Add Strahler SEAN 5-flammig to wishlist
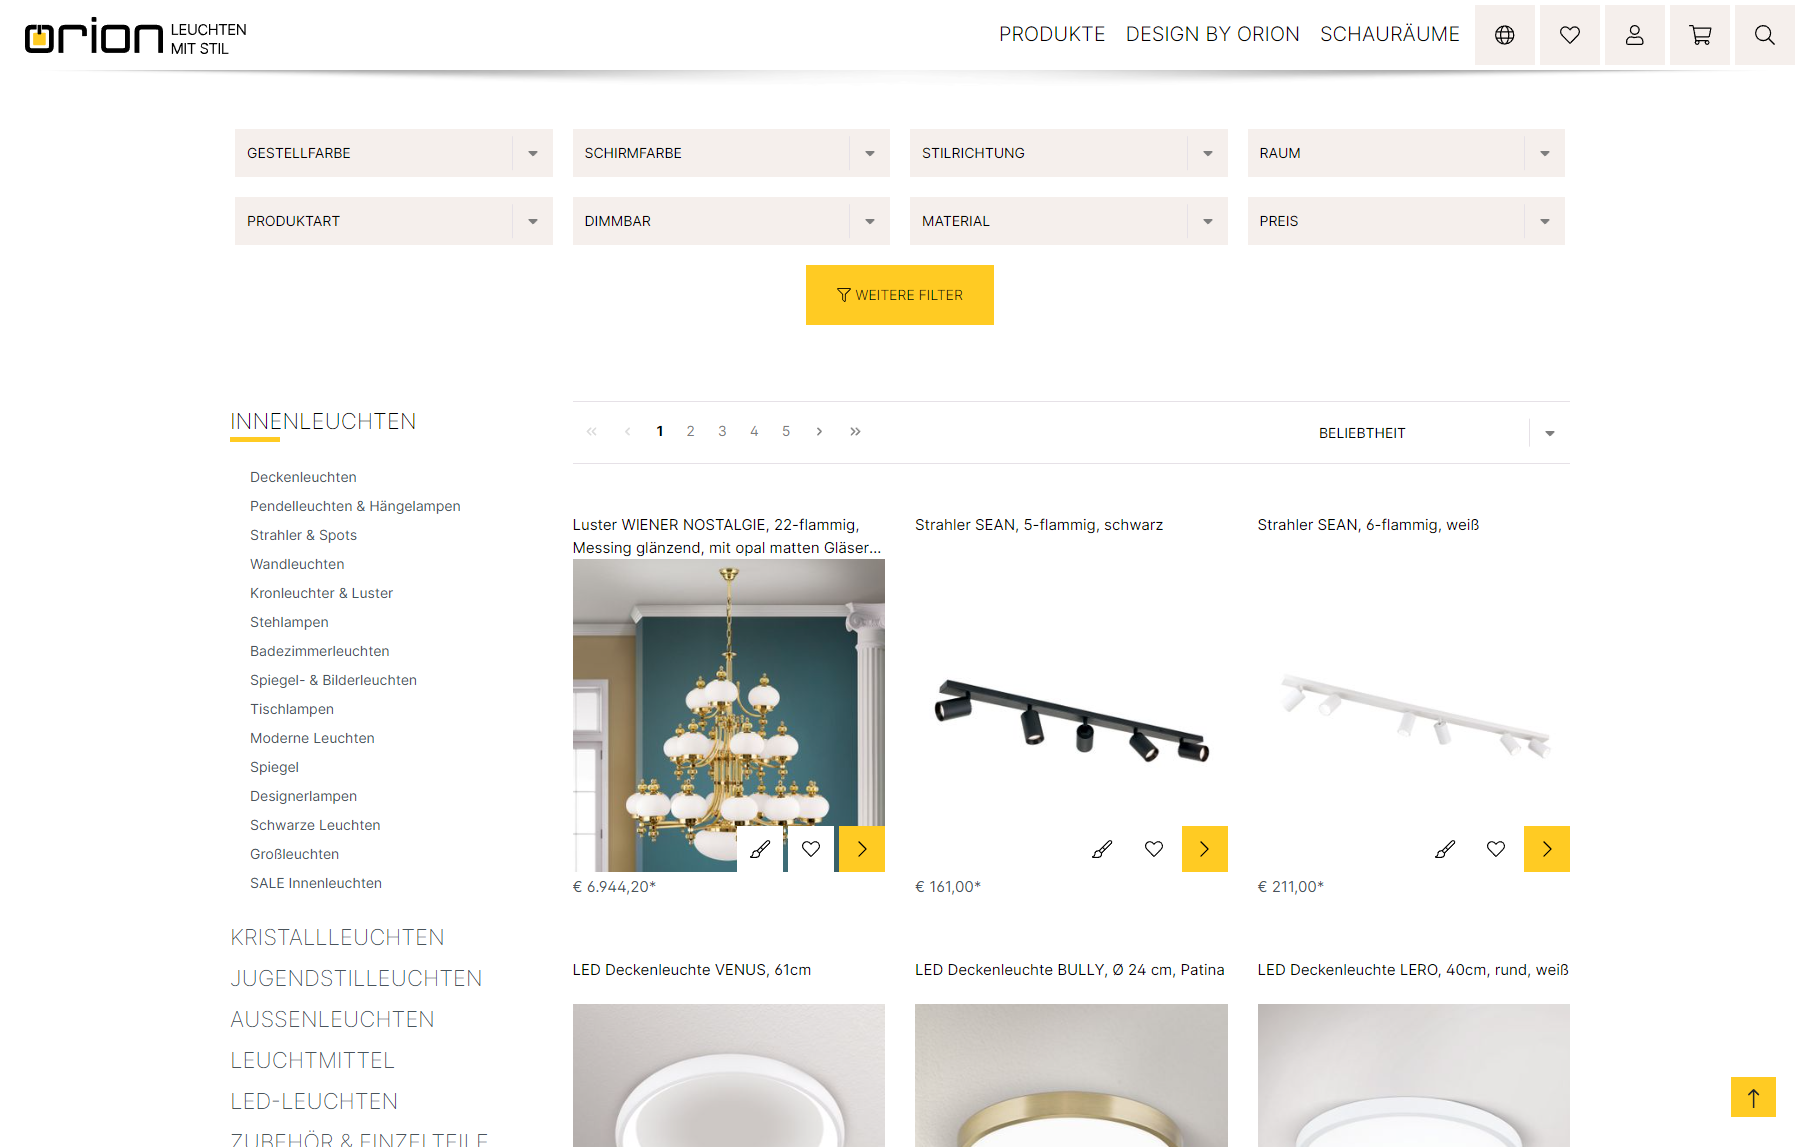1800x1147 pixels. [x=1154, y=849]
